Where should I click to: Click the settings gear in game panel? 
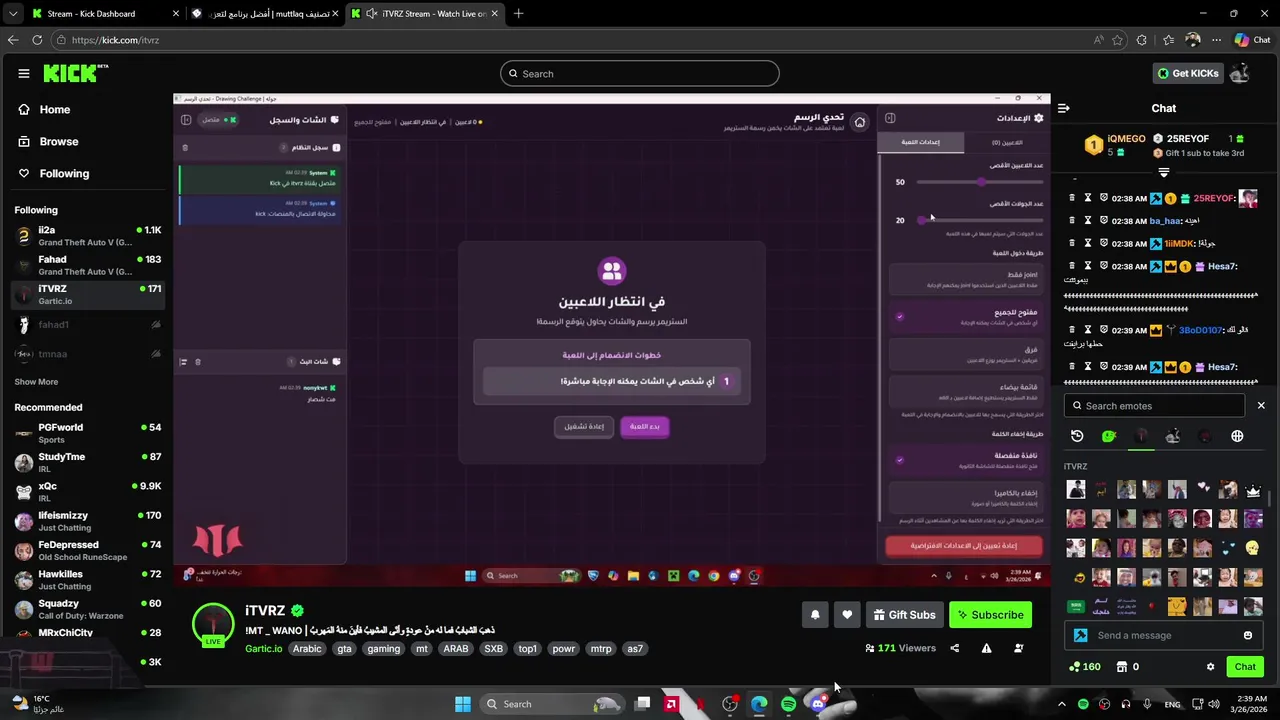1038,118
